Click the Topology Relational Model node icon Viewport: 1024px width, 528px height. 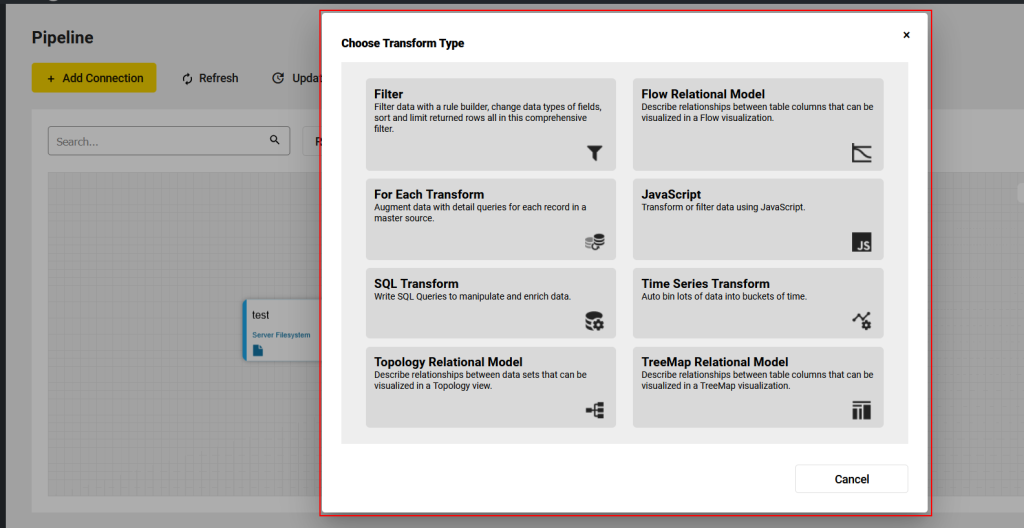[595, 410]
